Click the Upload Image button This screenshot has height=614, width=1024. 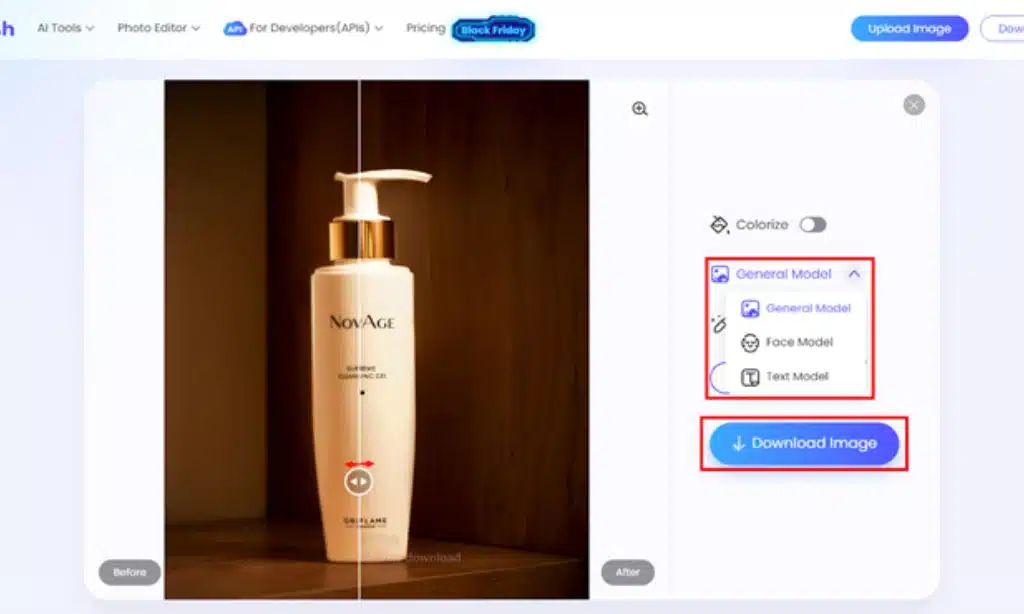[x=909, y=29]
